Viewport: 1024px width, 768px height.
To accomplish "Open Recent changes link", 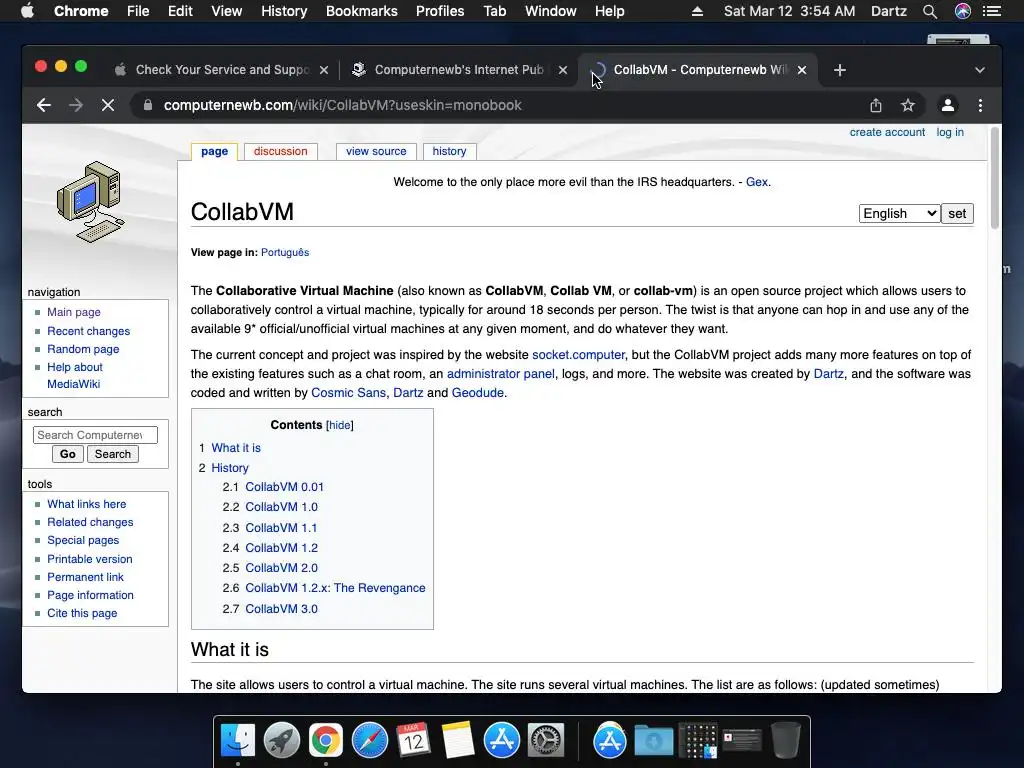I will (x=88, y=331).
